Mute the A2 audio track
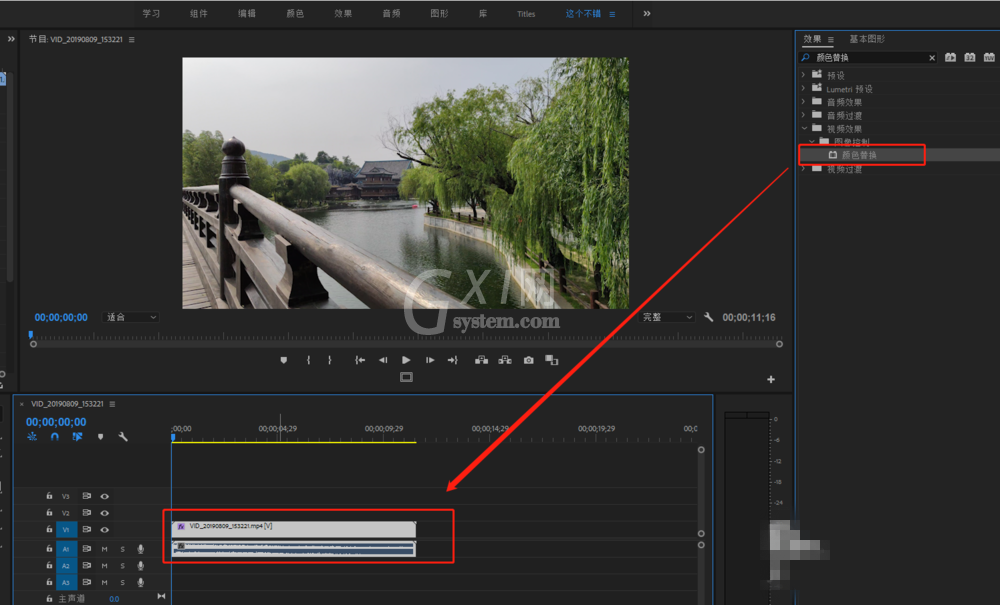This screenshot has width=1000, height=605. tap(105, 565)
